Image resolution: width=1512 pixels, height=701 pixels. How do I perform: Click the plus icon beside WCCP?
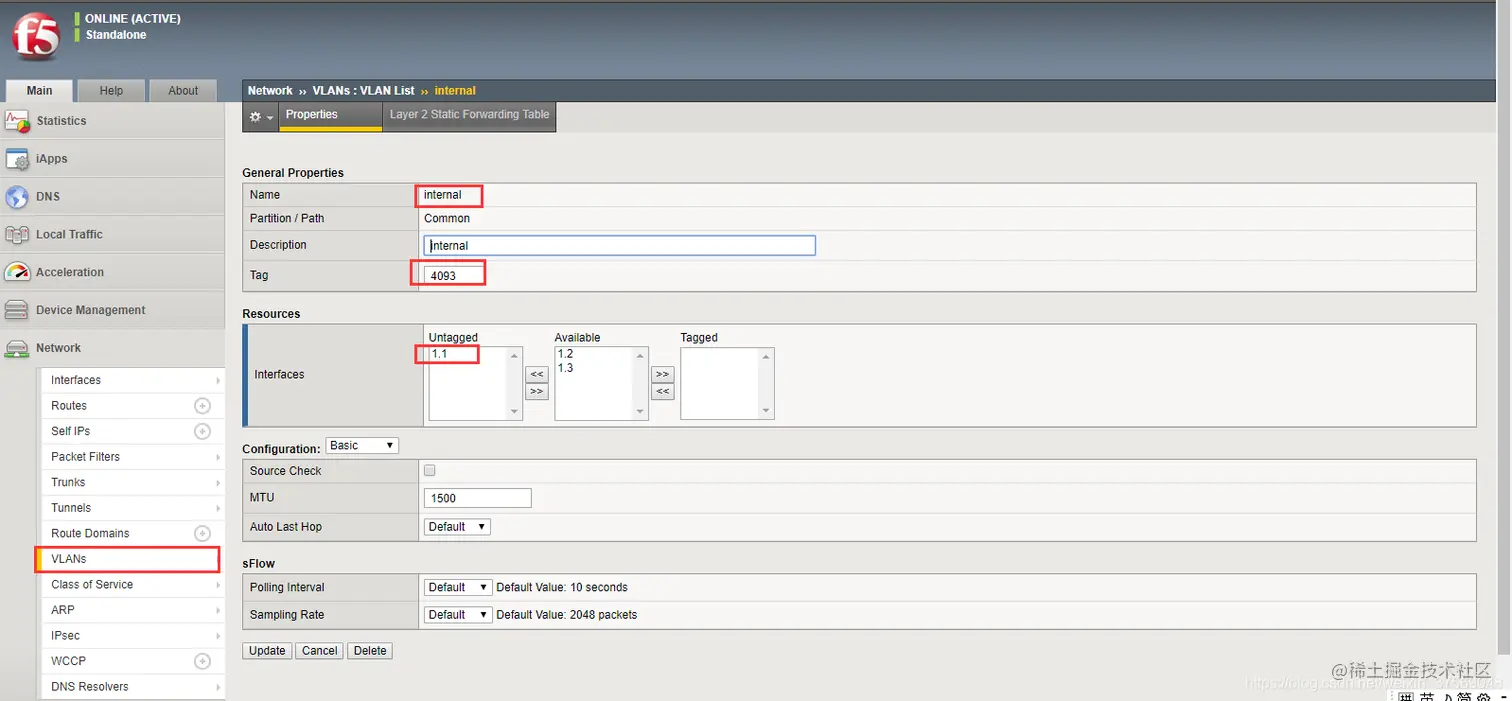pos(202,661)
